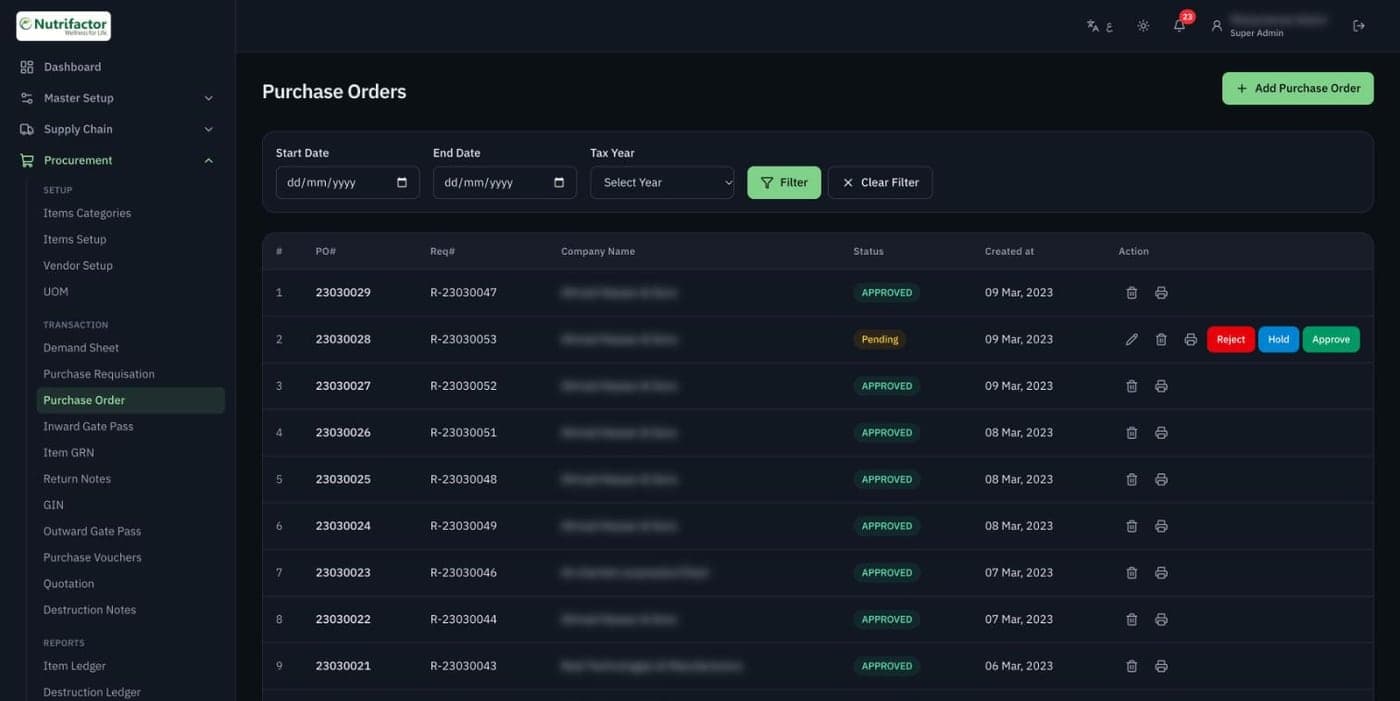Image resolution: width=1400 pixels, height=701 pixels.
Task: Print purchase order 23030029
Action: 1161,293
